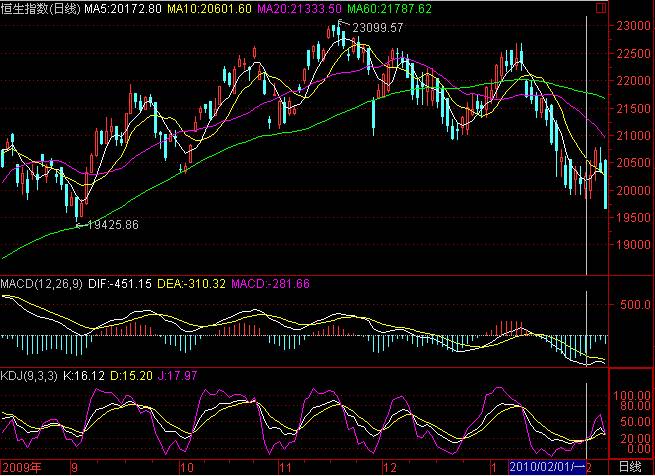The image size is (655, 476).
Task: Click the highlighted 2010/02/01/一 date label
Action: (547, 467)
